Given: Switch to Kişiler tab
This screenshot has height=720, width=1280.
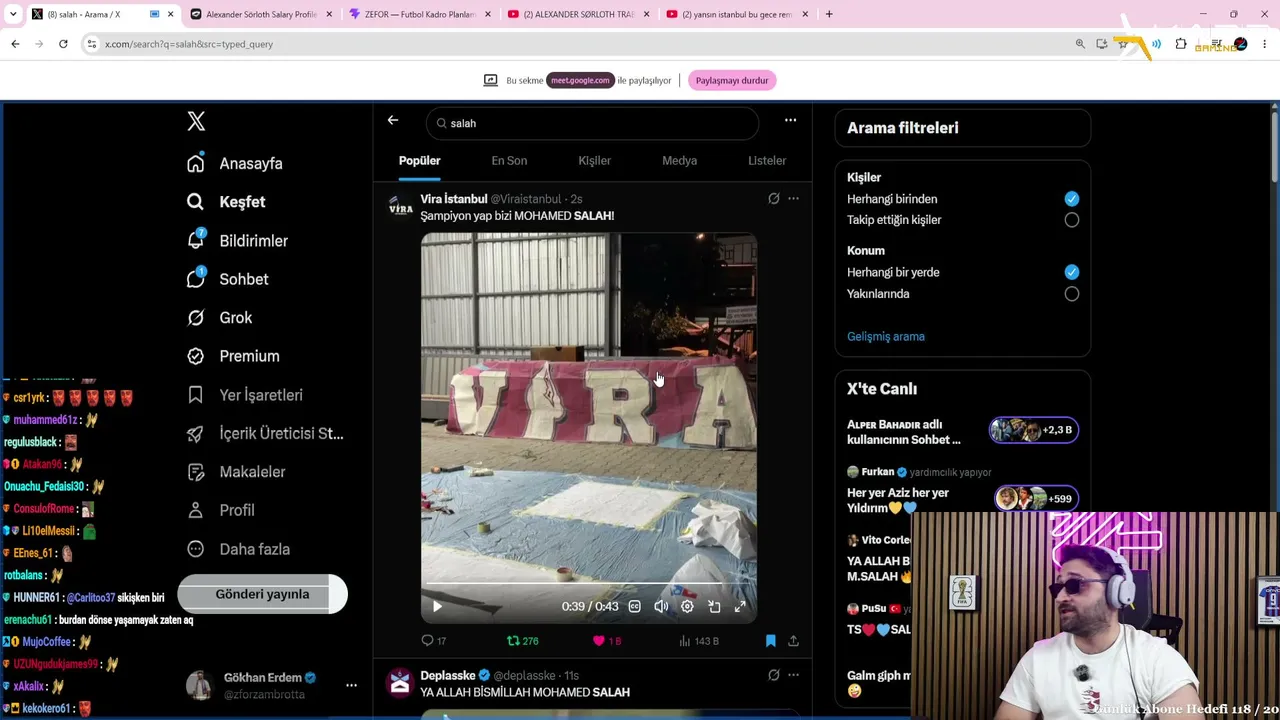Looking at the screenshot, I should 594,161.
